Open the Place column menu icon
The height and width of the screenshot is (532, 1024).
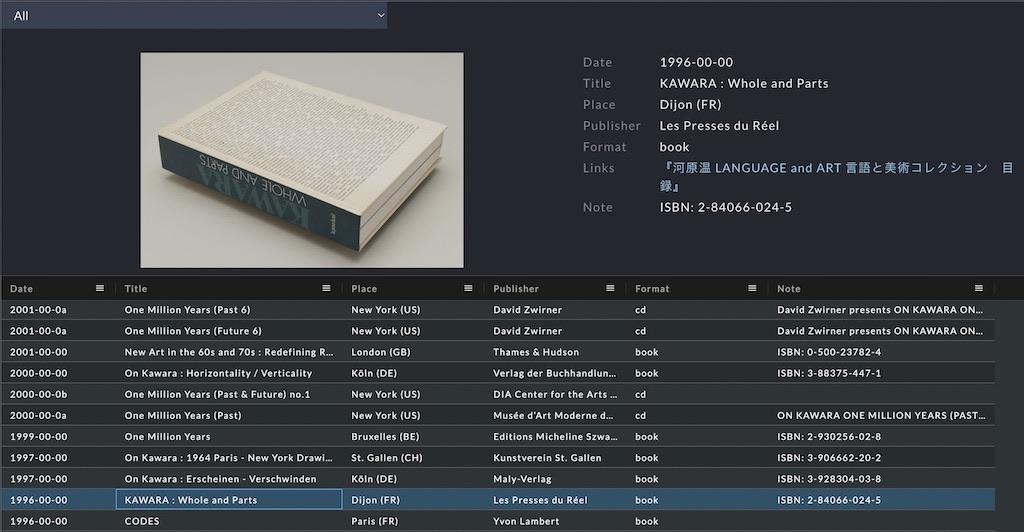[x=468, y=289]
